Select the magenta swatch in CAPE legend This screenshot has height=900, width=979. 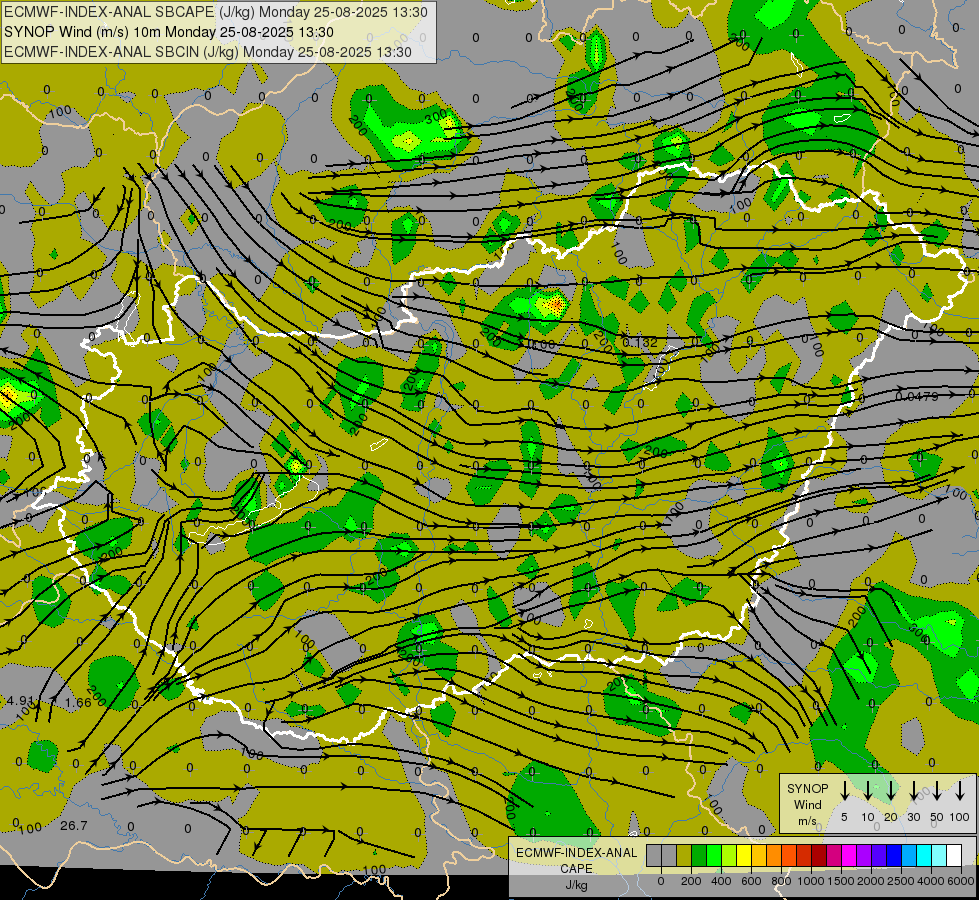tap(850, 855)
